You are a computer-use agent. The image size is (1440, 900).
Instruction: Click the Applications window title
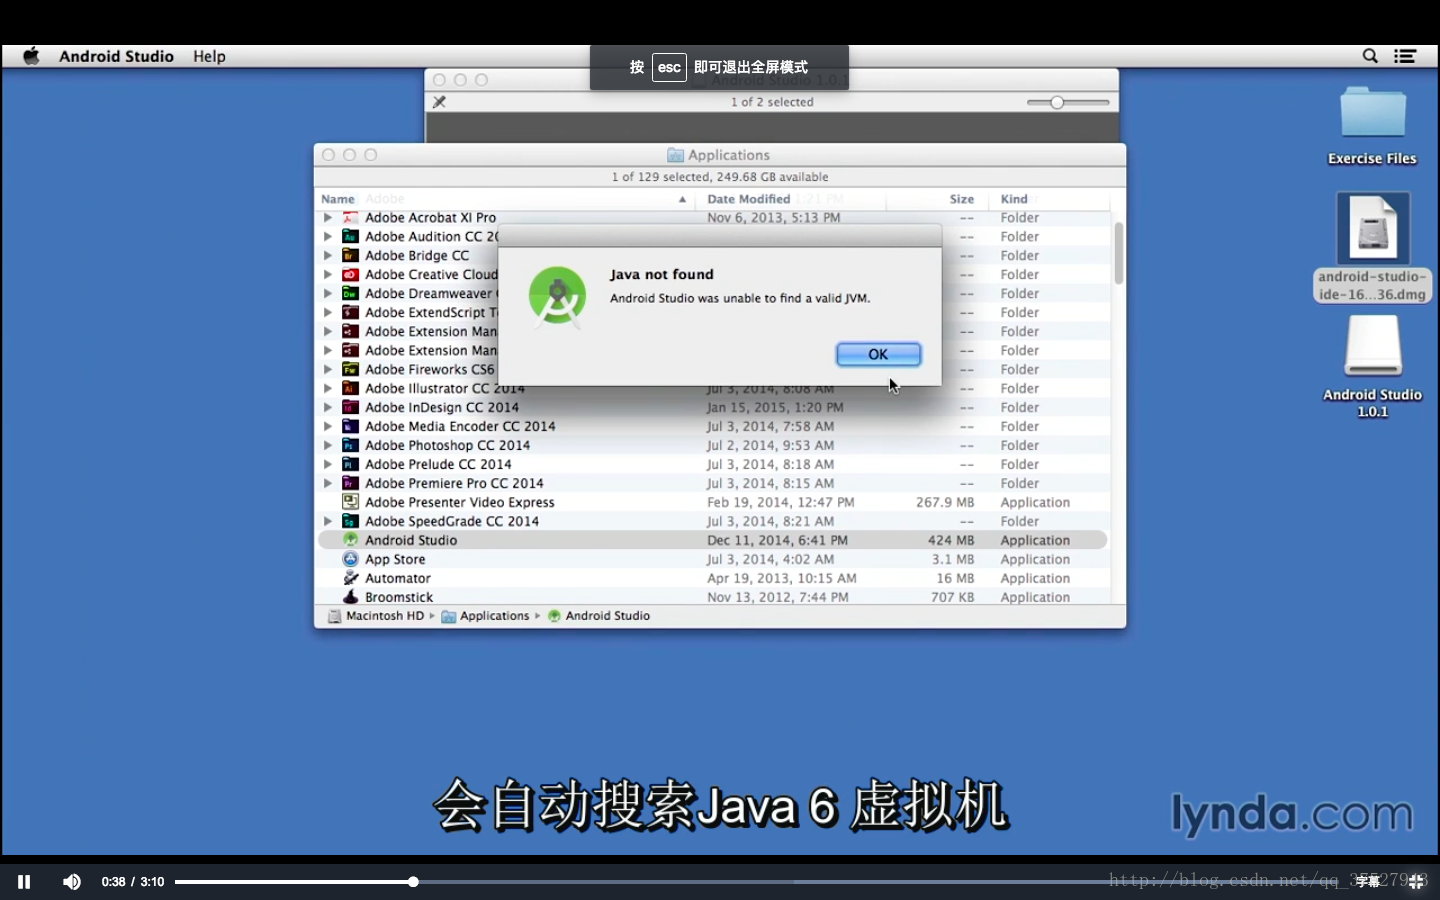728,155
